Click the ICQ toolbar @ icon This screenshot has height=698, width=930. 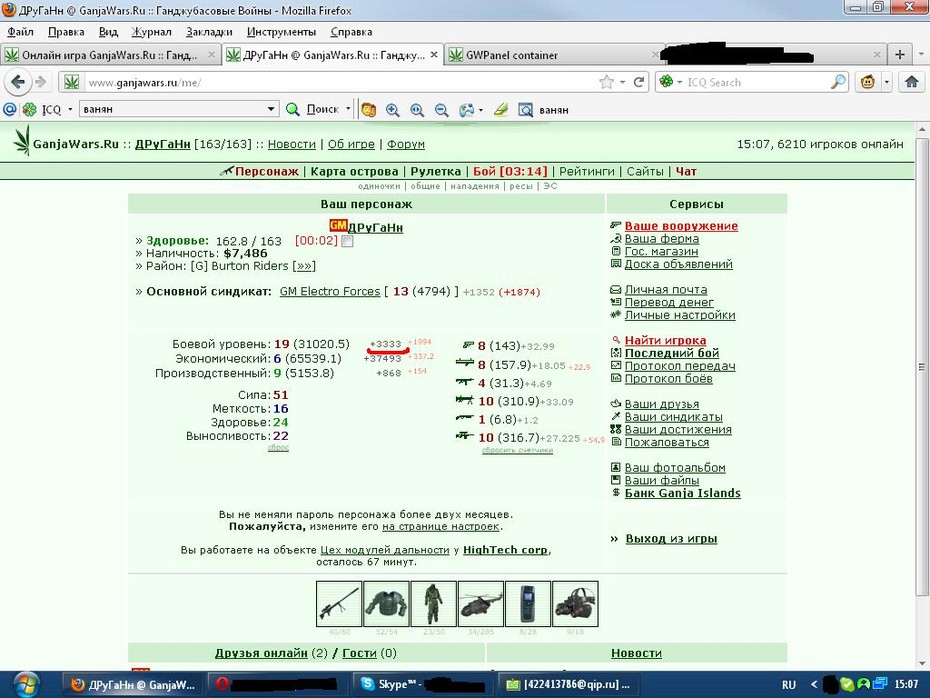(9, 109)
